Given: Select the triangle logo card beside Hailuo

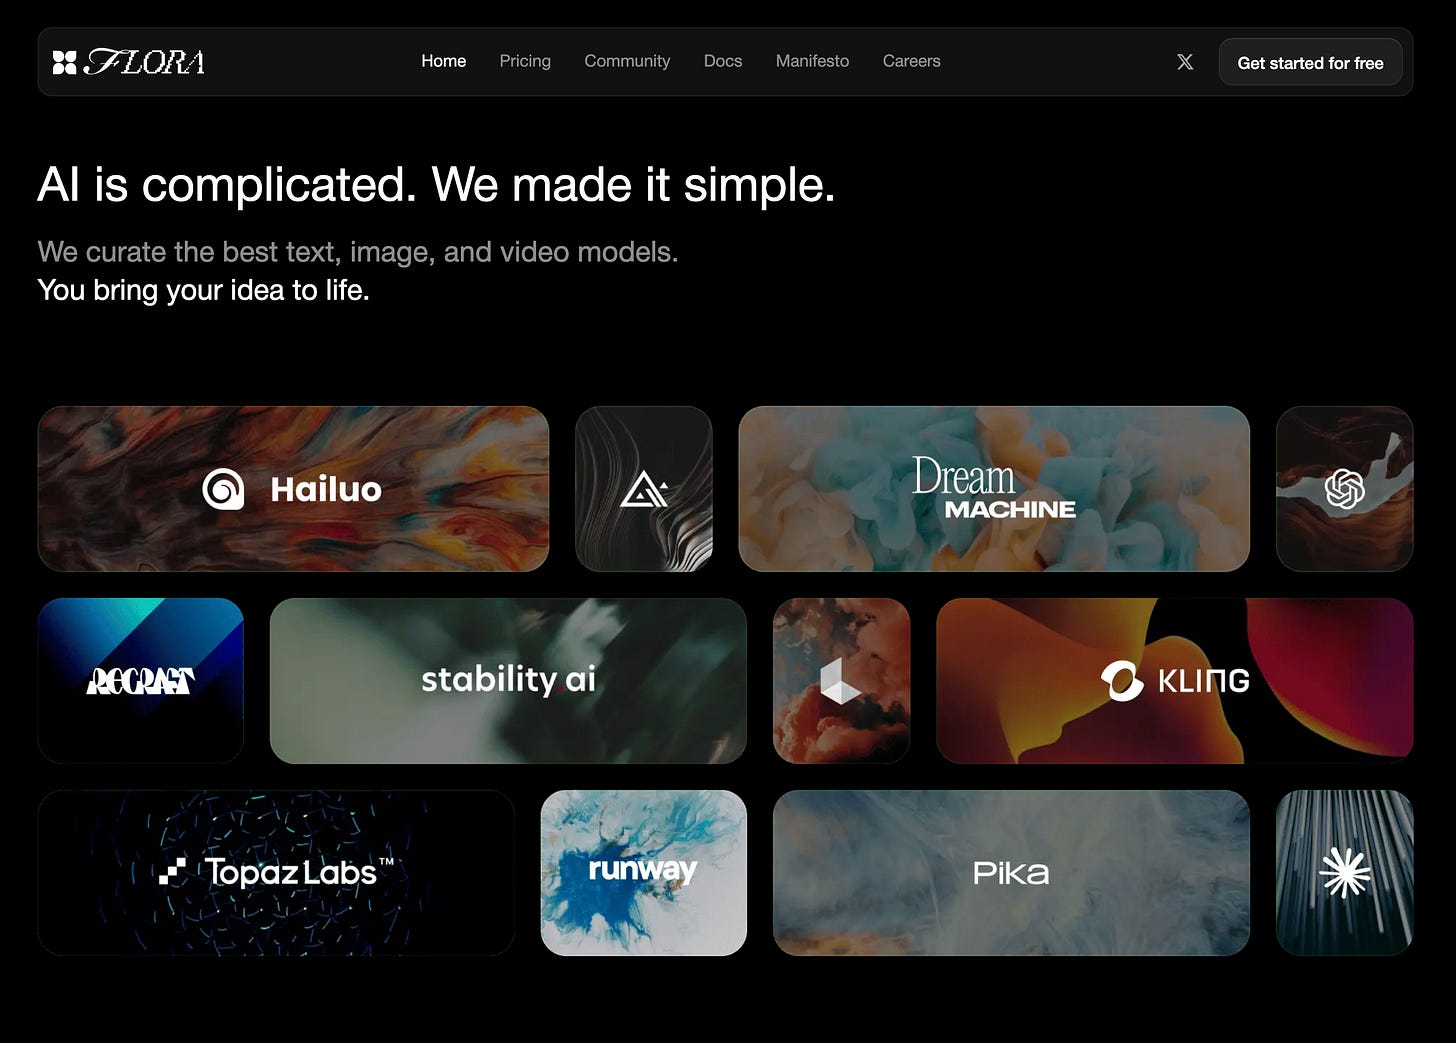Looking at the screenshot, I should pos(644,489).
